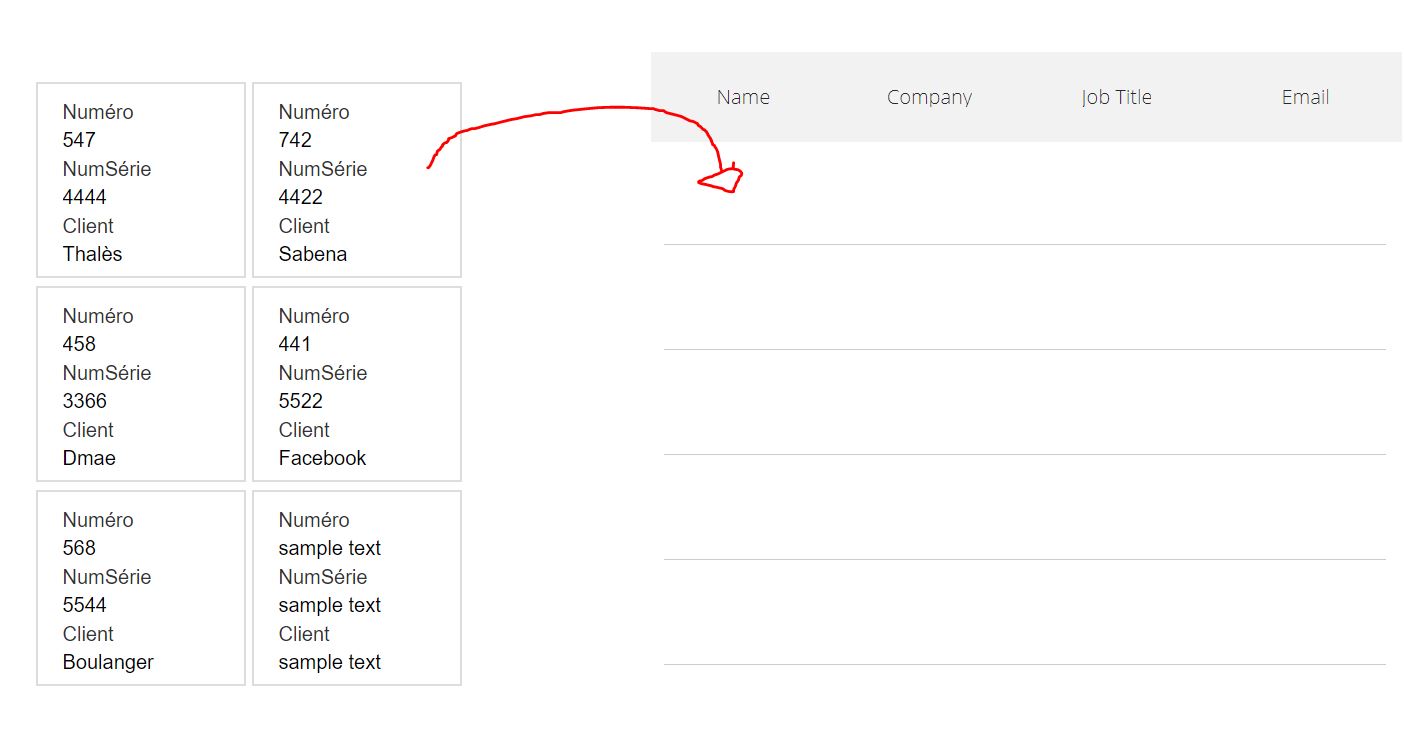Select the Sabena client card

[x=357, y=180]
